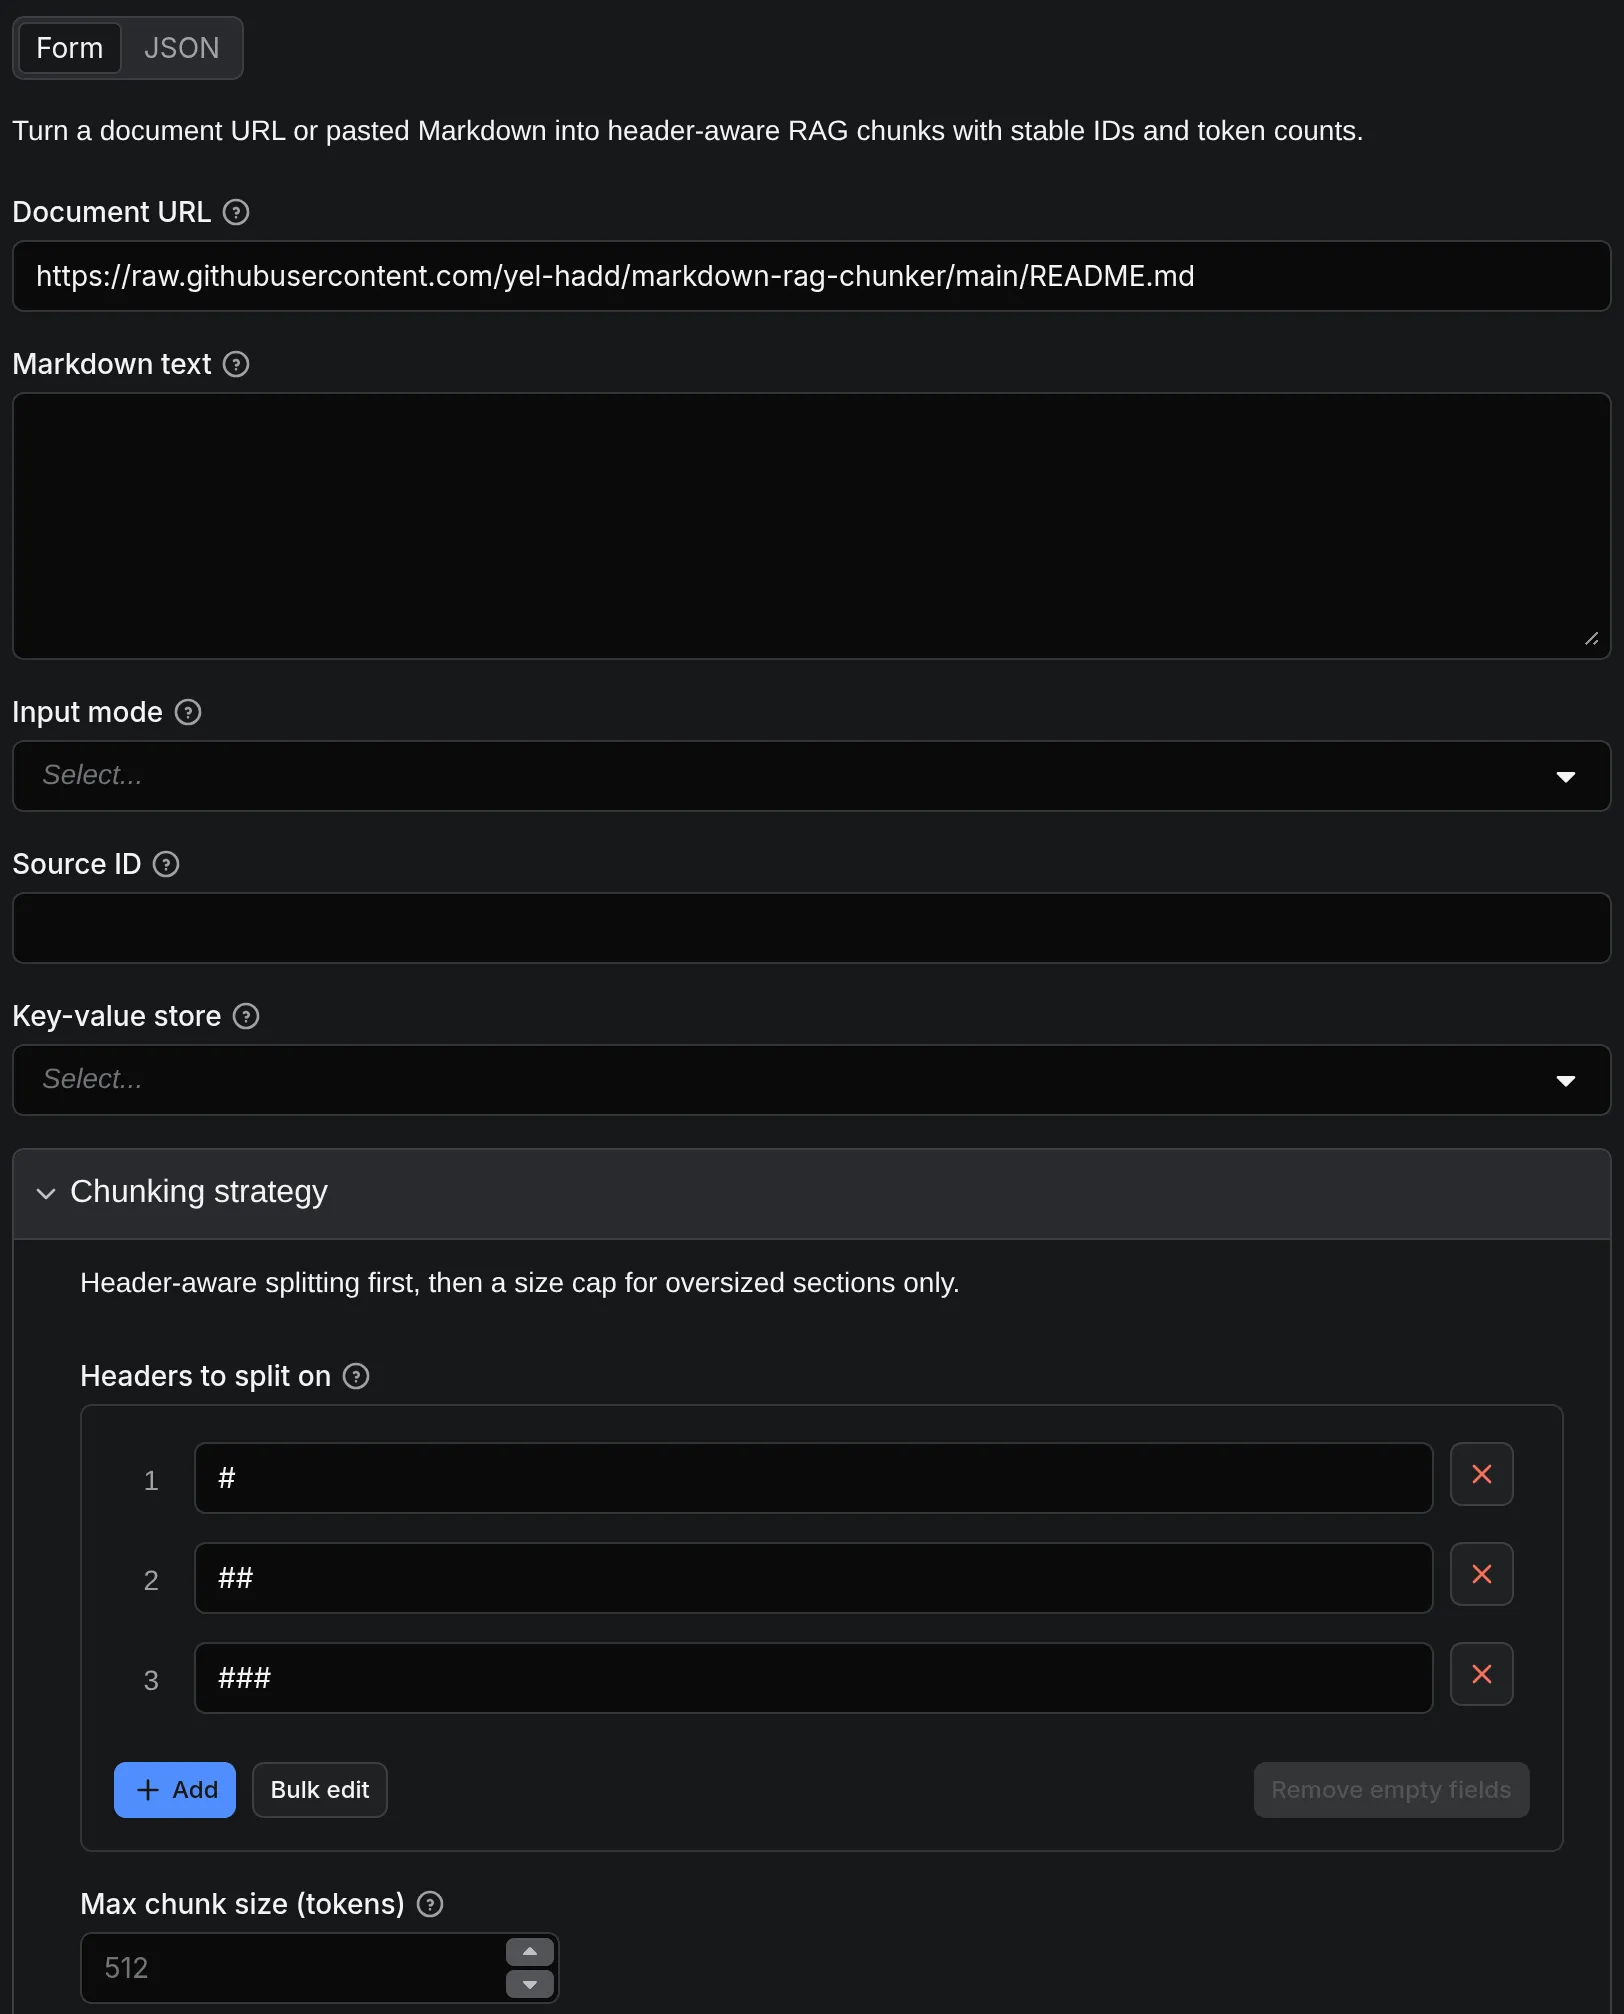The height and width of the screenshot is (2014, 1624).
Task: Click the 'Turn a document URL' description text
Action: click(688, 131)
